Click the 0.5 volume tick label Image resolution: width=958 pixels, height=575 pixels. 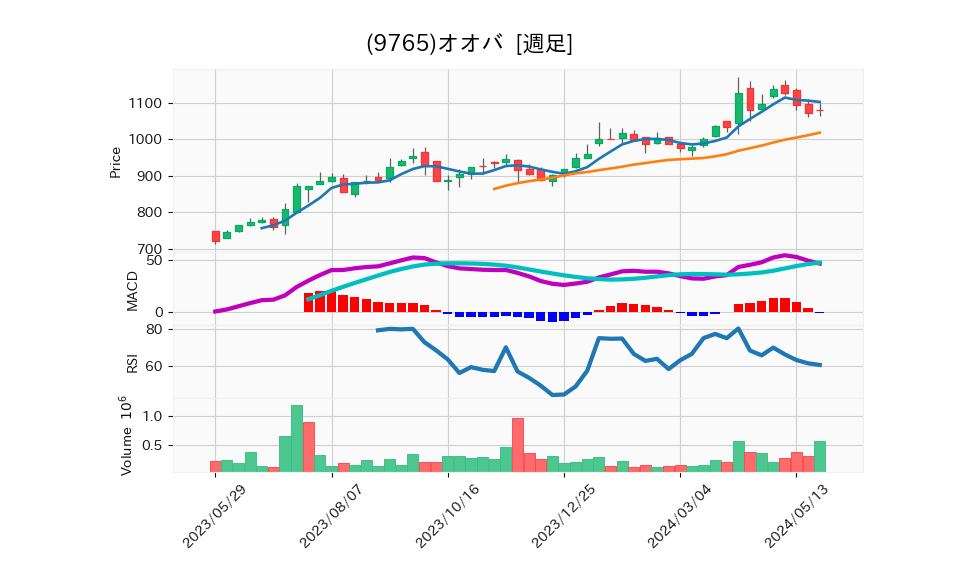tap(152, 446)
